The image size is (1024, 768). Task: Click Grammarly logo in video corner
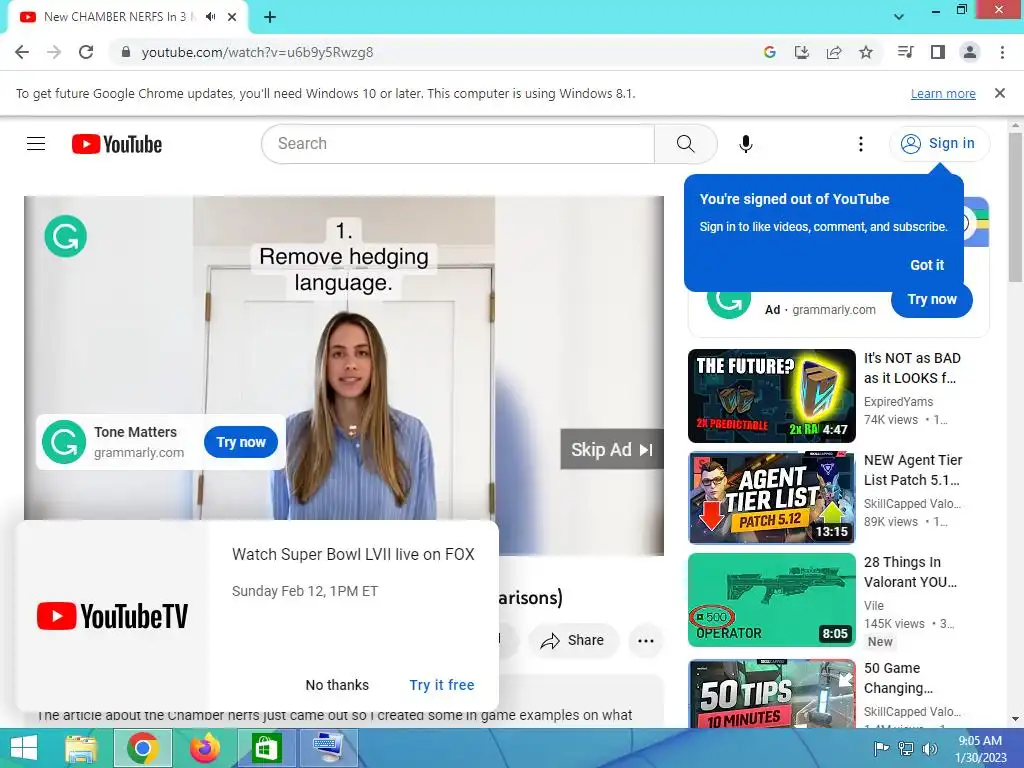pos(65,236)
